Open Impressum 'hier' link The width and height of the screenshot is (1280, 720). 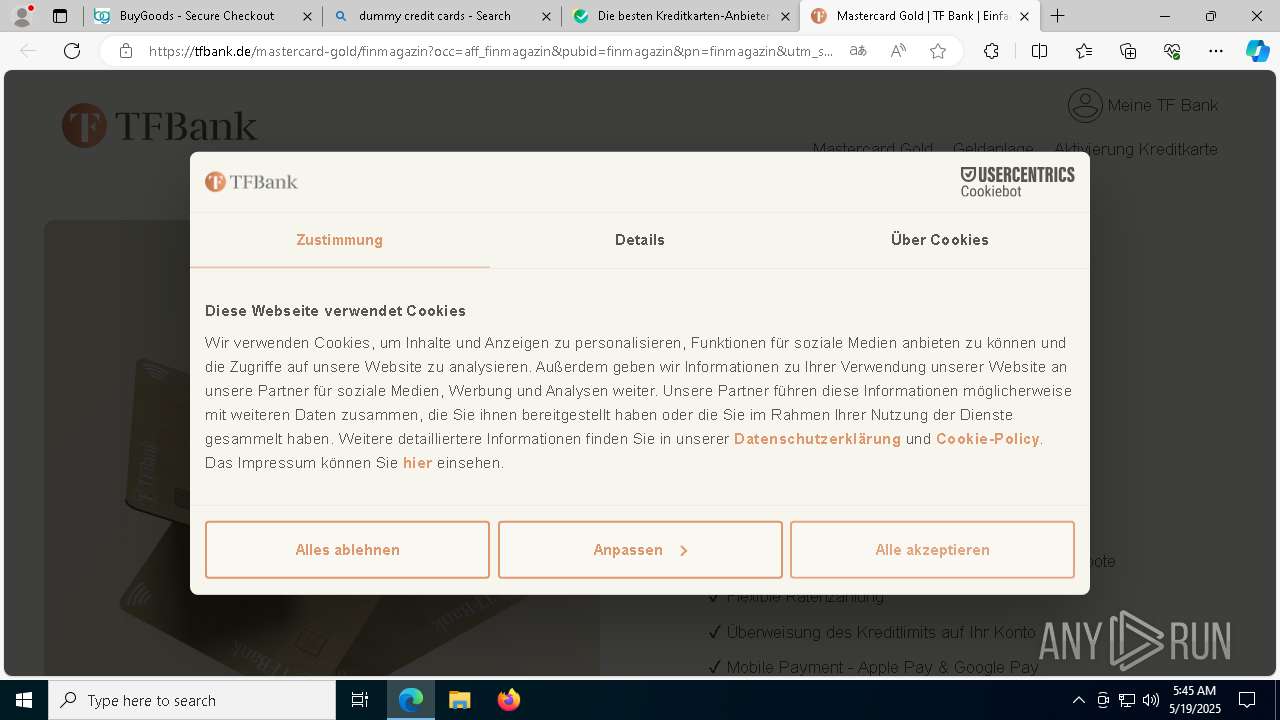(x=417, y=463)
